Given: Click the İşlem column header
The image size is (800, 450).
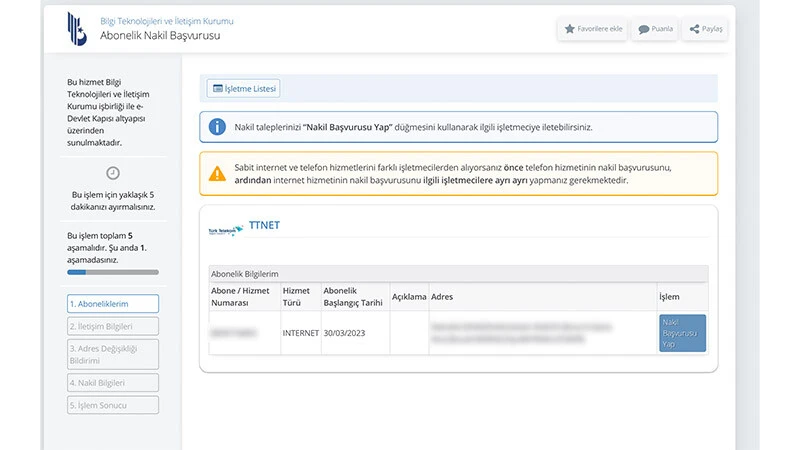Looking at the screenshot, I should [x=683, y=296].
